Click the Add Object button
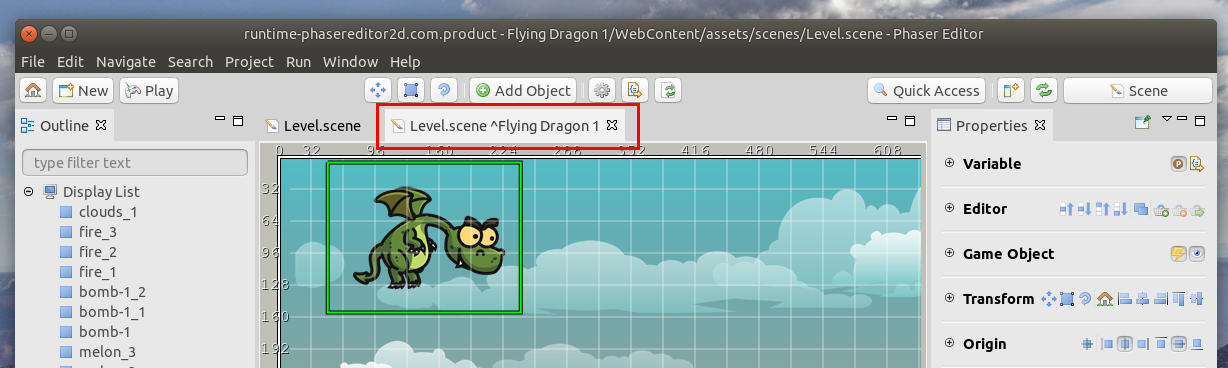 [523, 90]
